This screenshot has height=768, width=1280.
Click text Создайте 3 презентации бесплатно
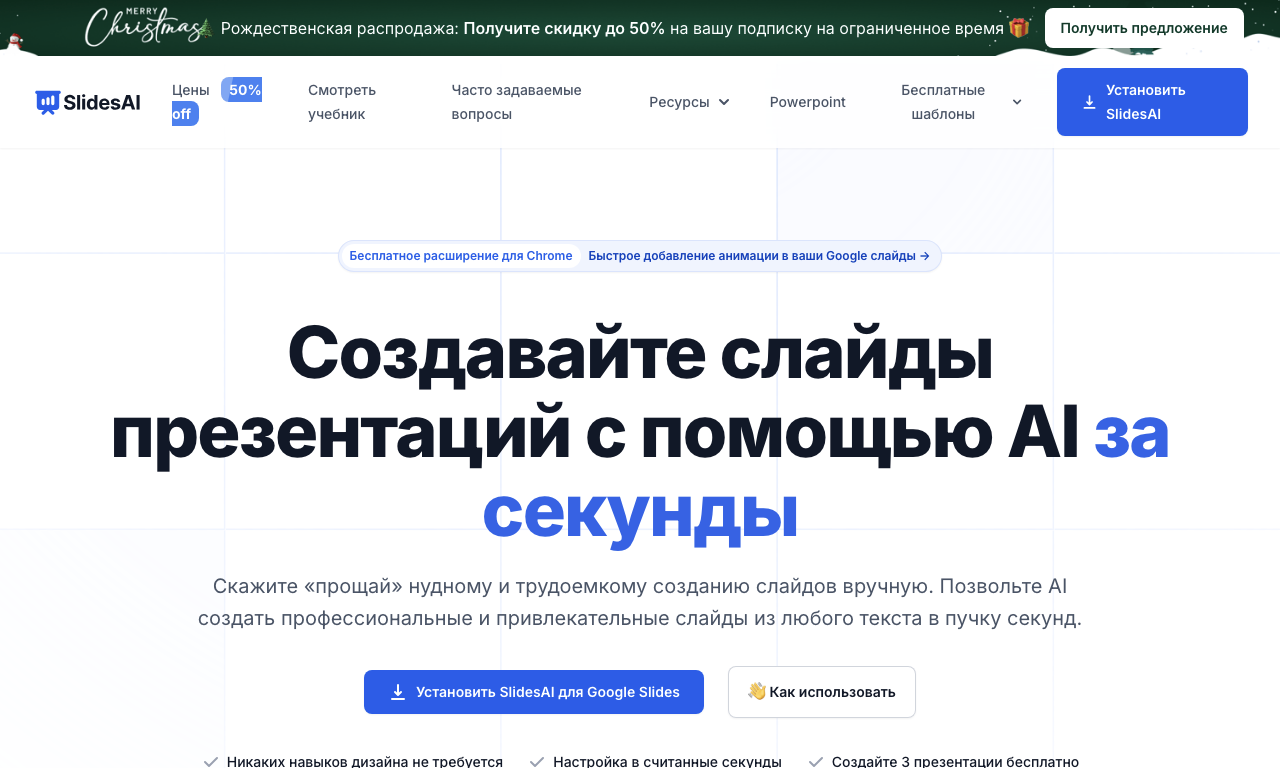[x=955, y=761]
